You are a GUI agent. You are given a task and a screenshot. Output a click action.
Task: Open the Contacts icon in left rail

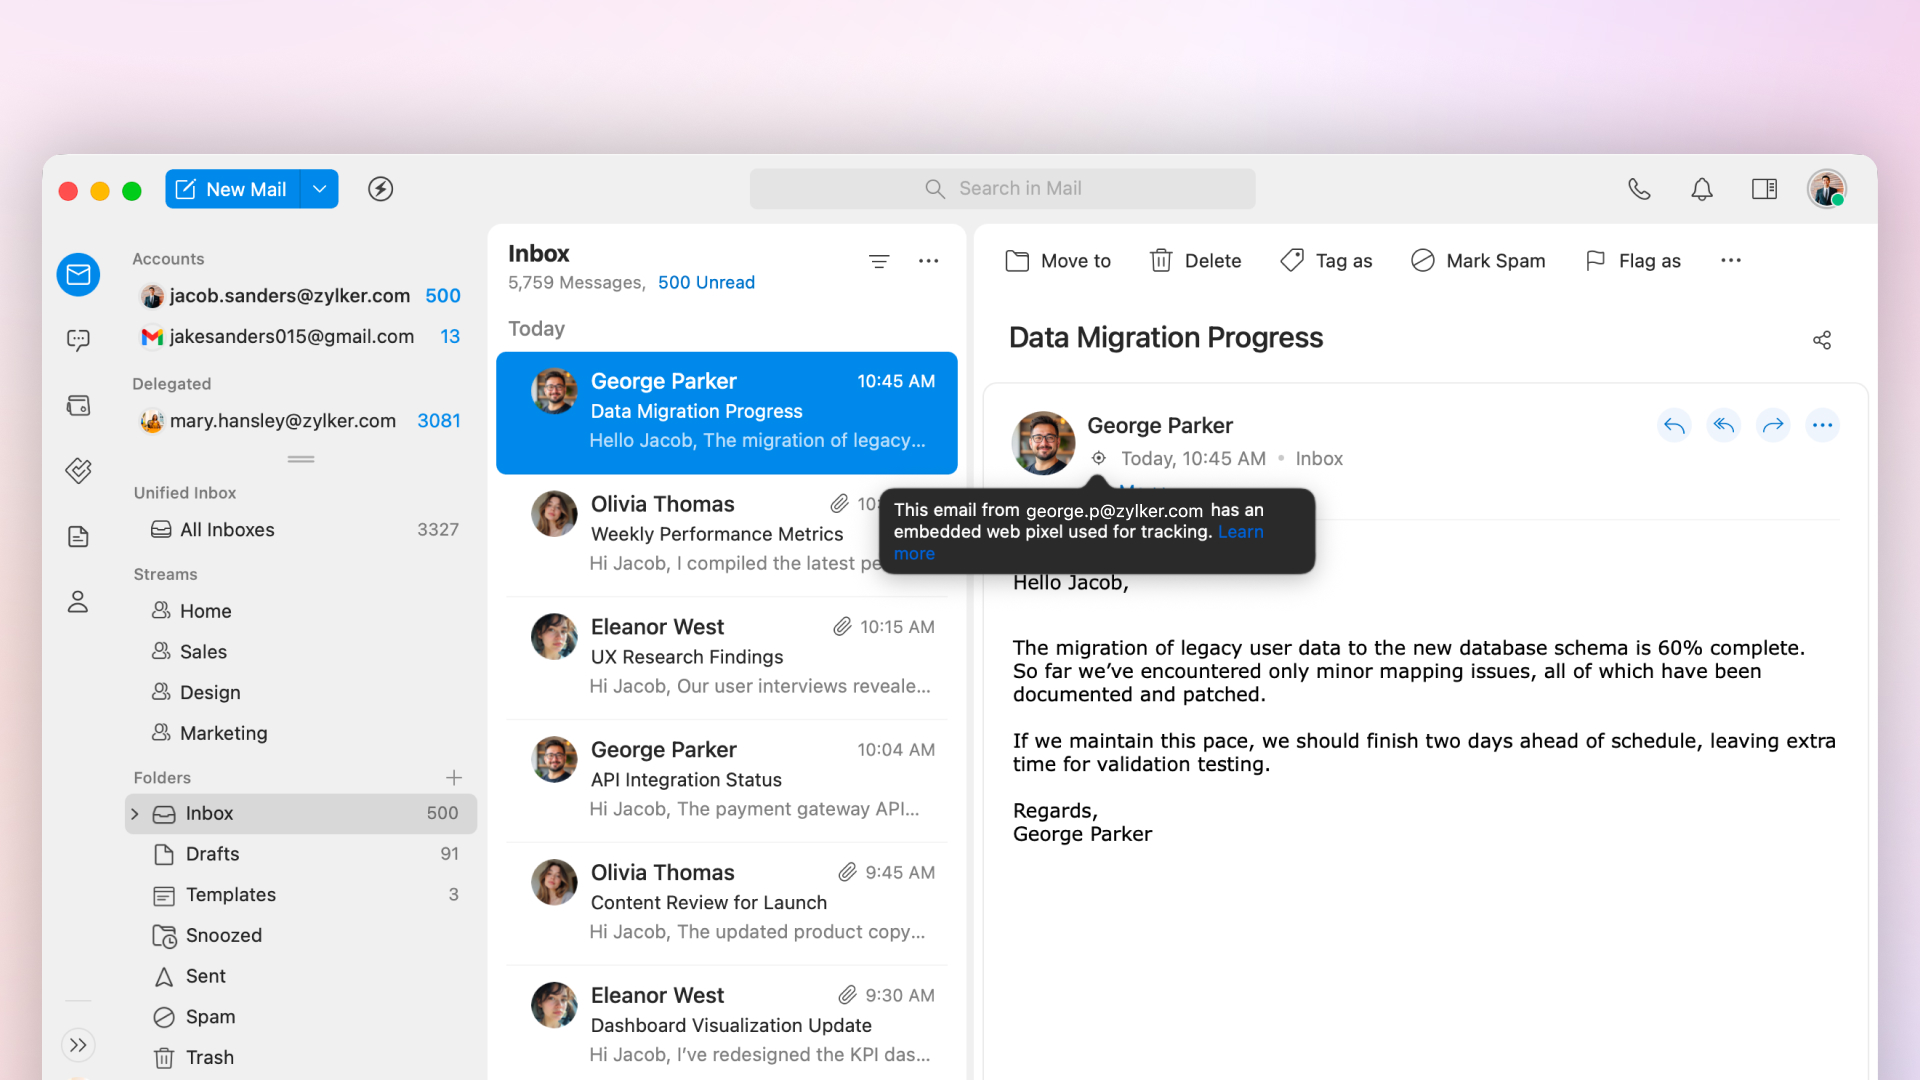(78, 602)
